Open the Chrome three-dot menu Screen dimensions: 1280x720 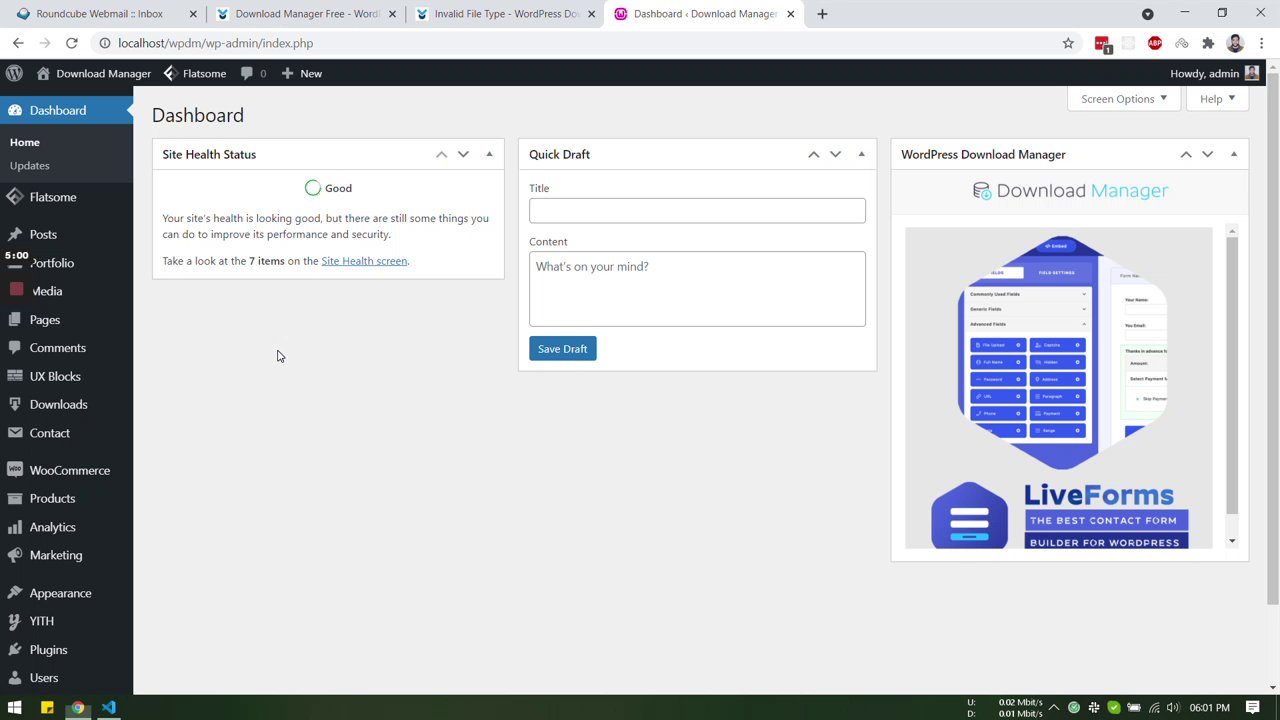coord(1261,43)
